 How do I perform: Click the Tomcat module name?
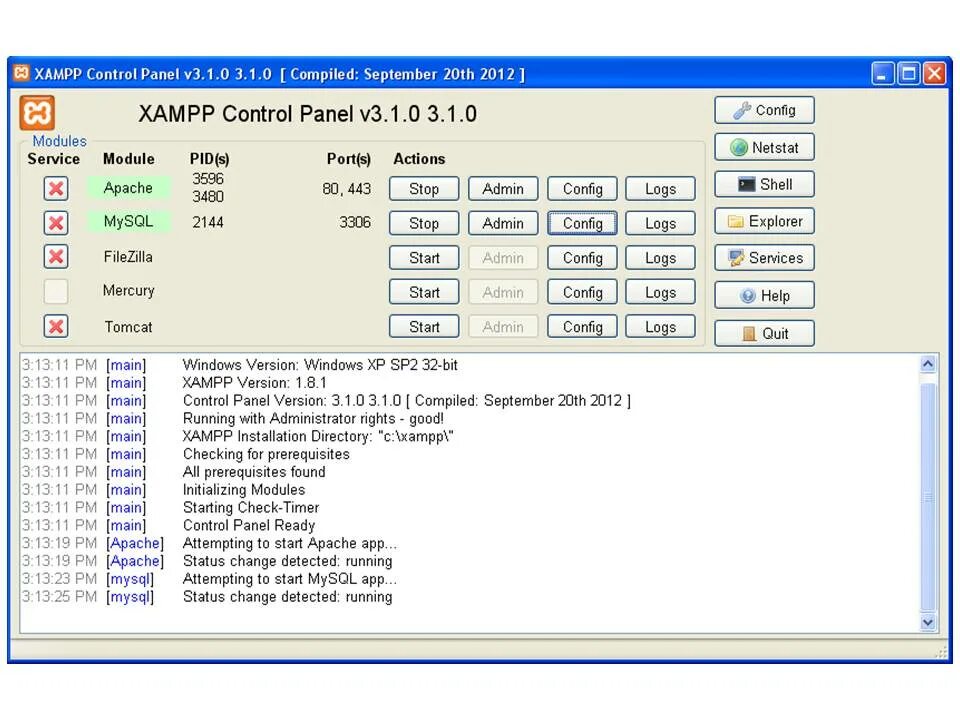point(128,327)
